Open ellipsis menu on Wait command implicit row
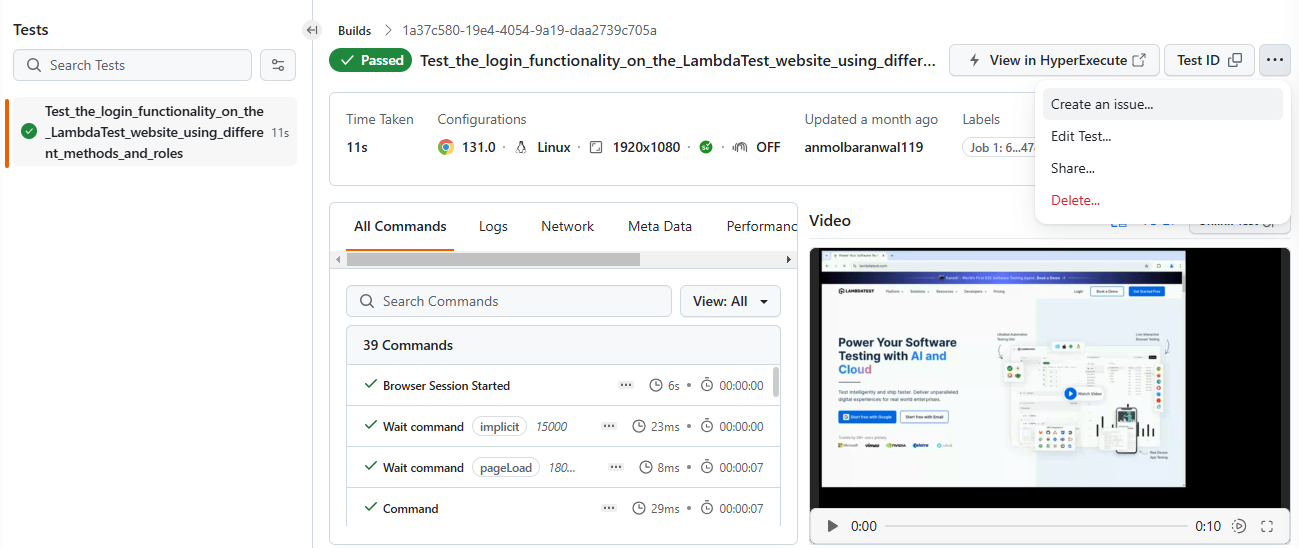 tap(609, 426)
